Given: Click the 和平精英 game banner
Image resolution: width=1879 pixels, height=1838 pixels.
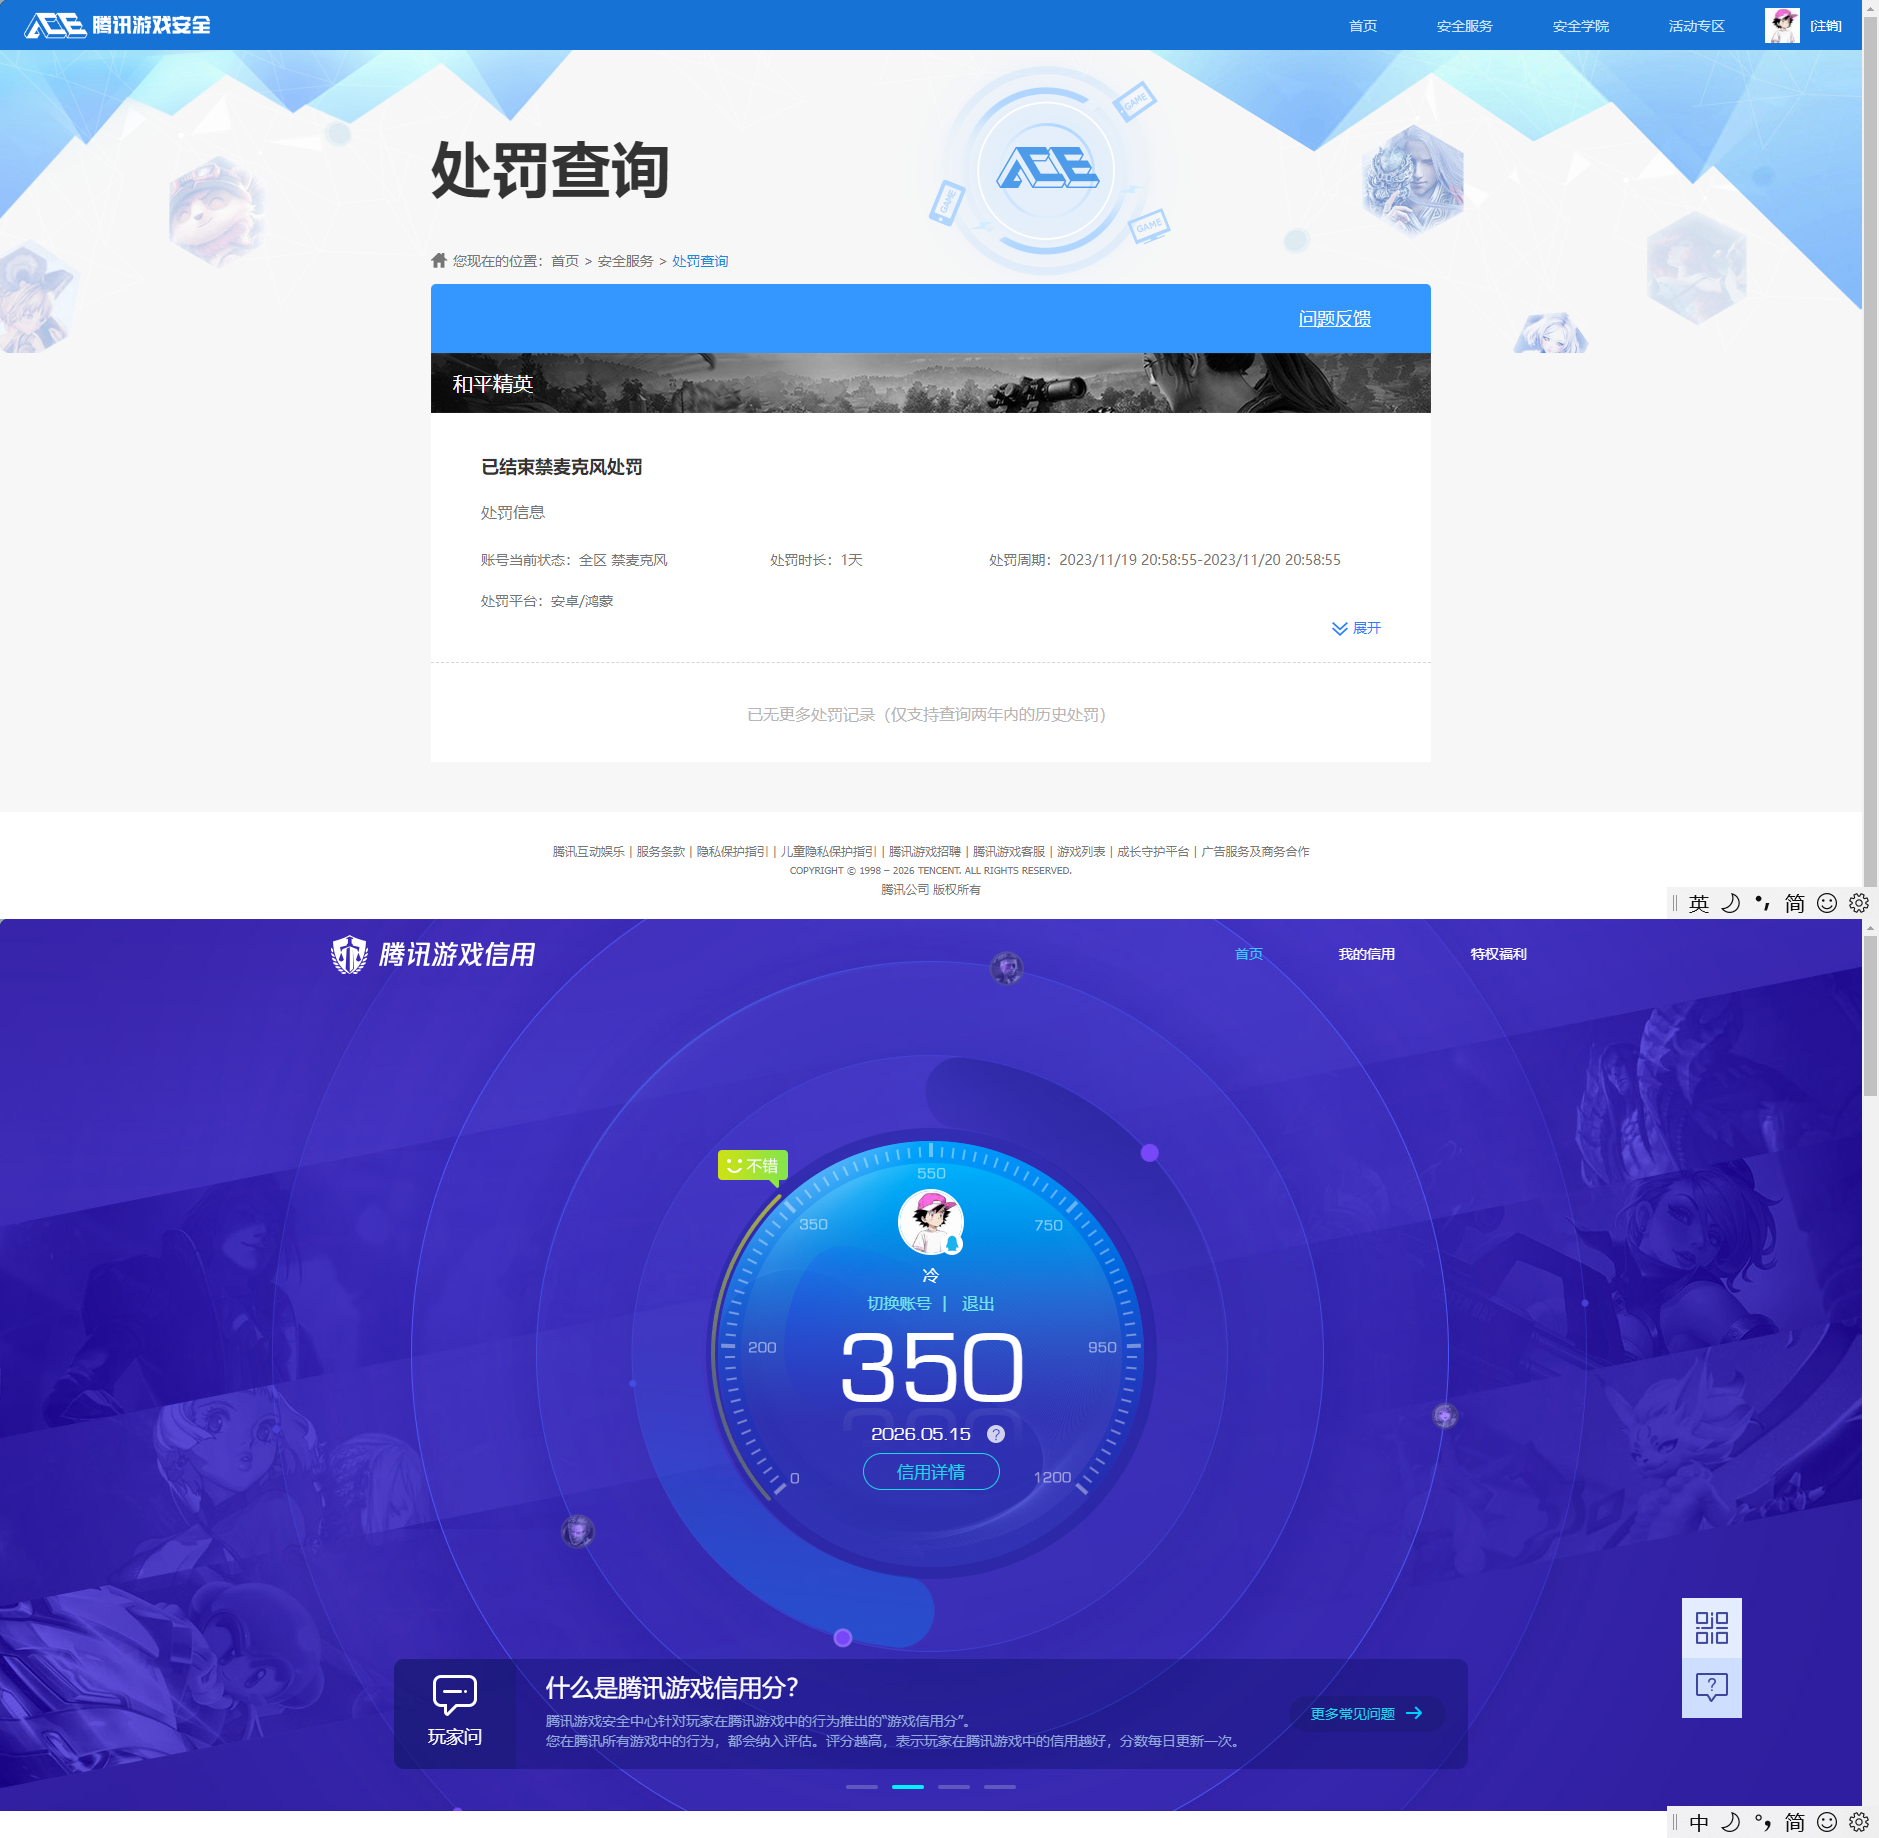Looking at the screenshot, I should (931, 383).
